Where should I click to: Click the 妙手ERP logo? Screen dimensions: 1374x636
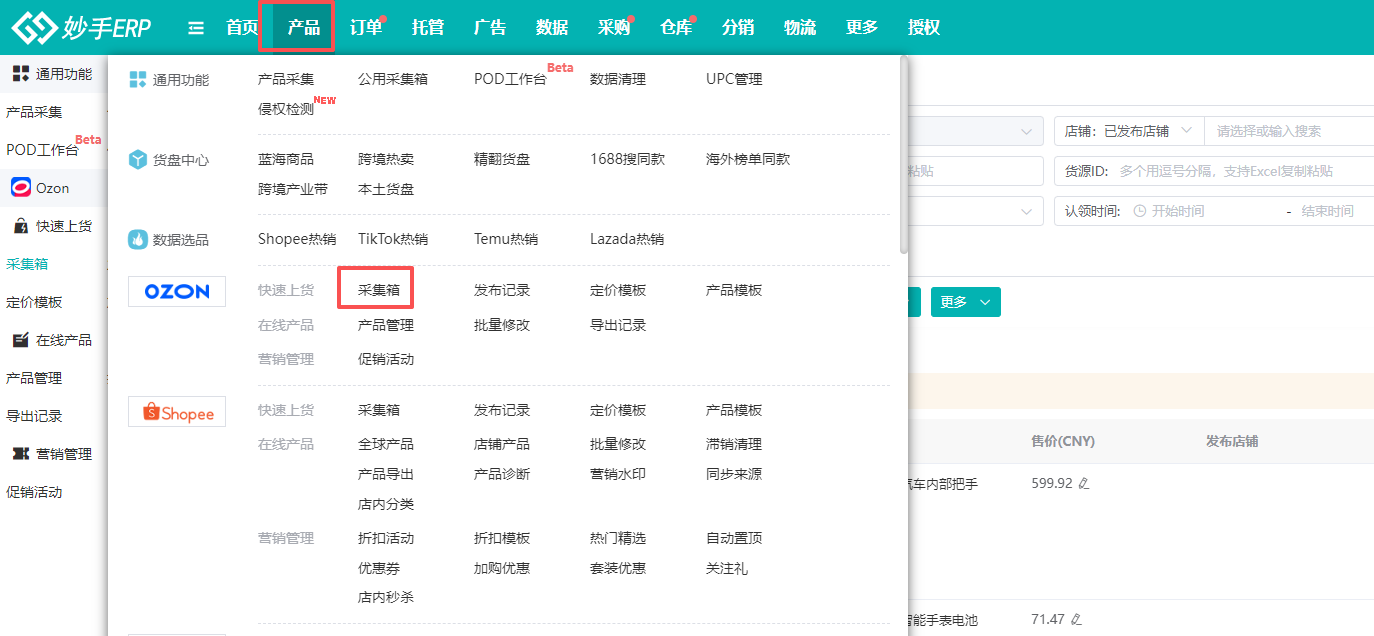pos(81,28)
